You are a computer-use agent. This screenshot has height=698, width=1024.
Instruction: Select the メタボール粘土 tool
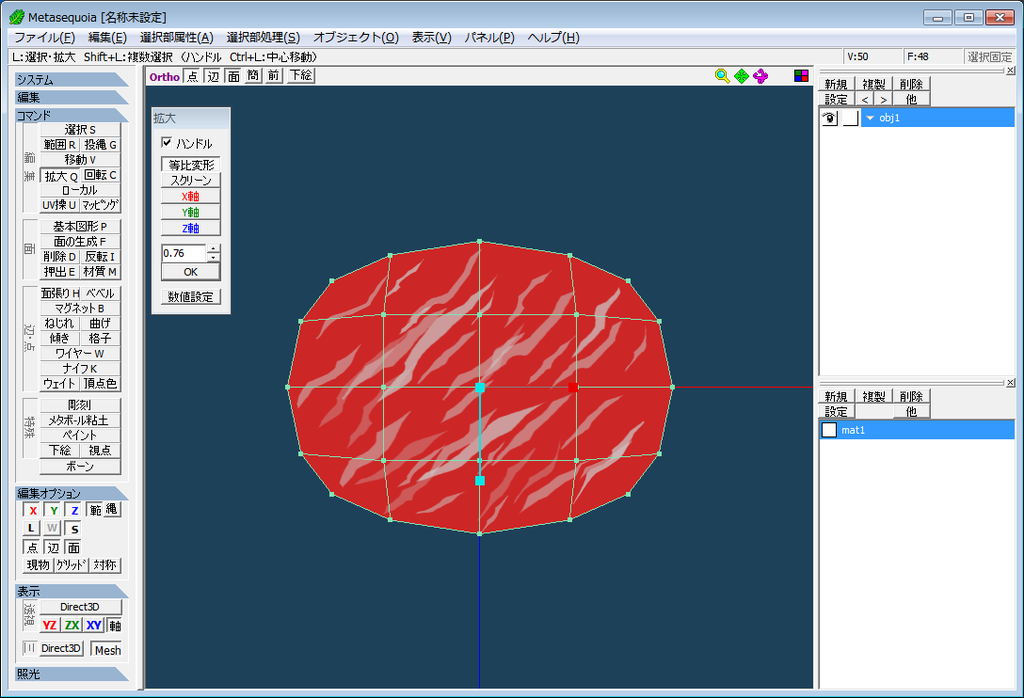80,420
